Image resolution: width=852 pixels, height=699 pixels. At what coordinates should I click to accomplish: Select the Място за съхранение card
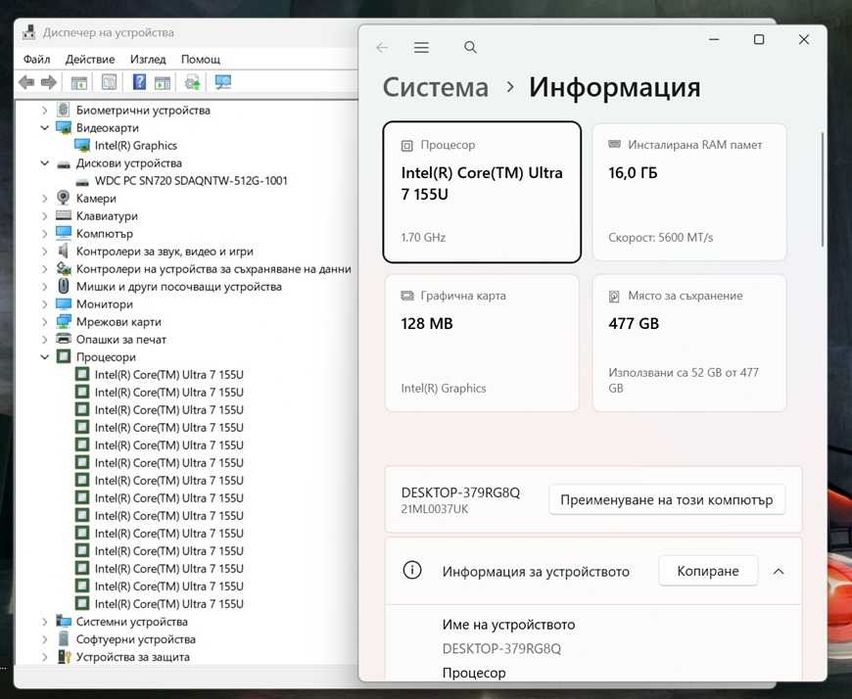click(689, 343)
